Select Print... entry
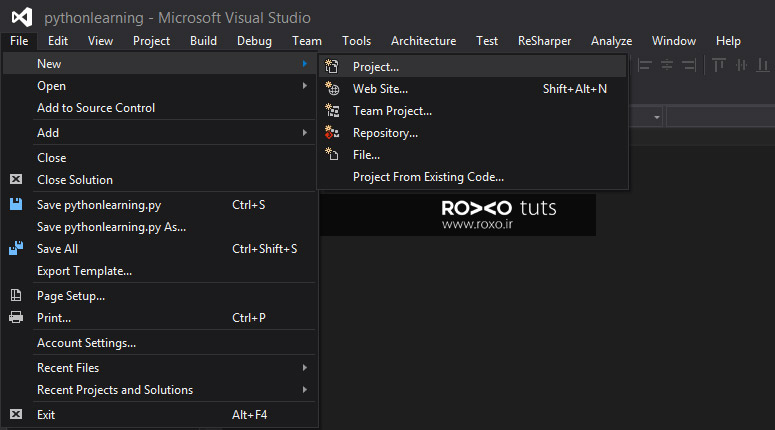The width and height of the screenshot is (775, 430). click(x=159, y=318)
